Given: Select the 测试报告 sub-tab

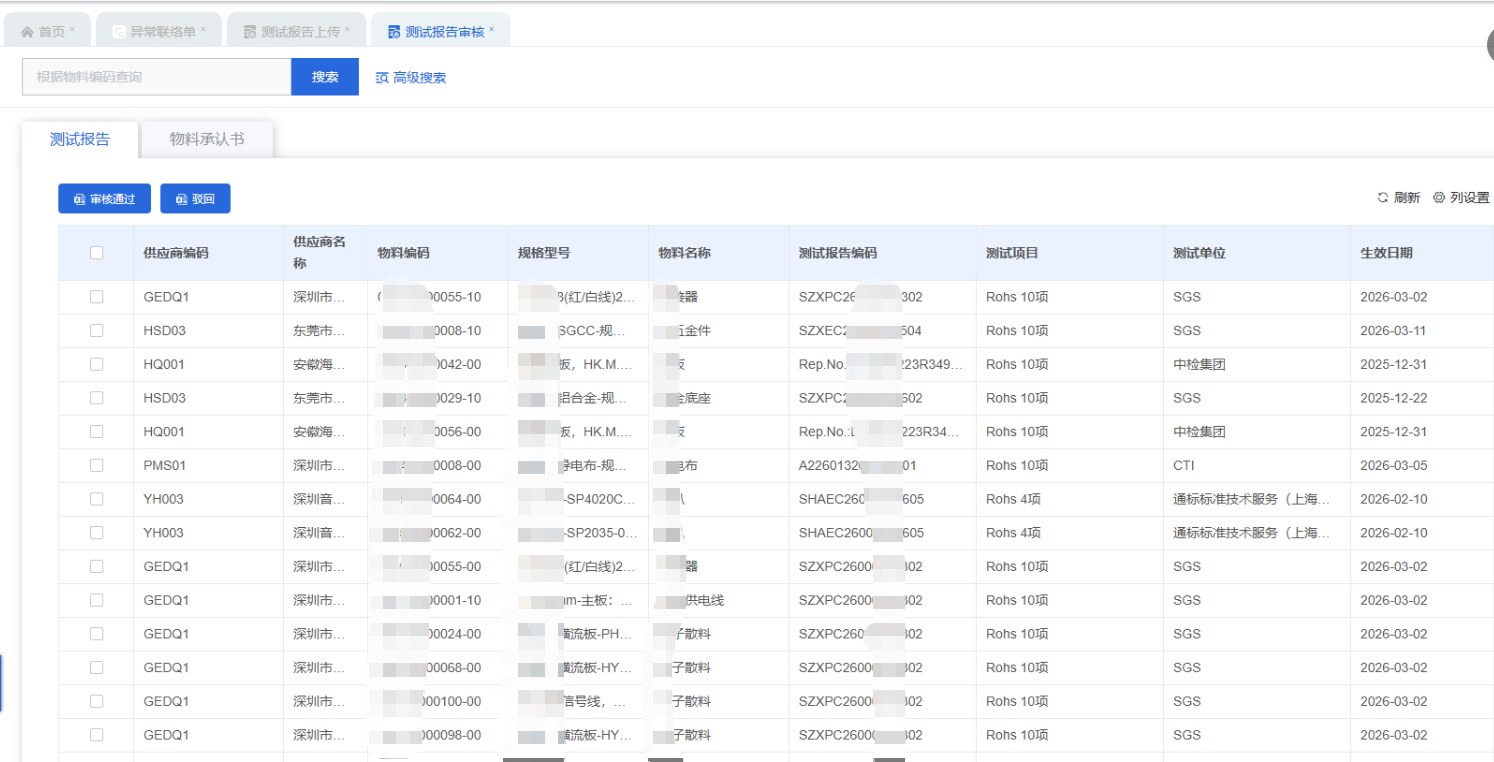Looking at the screenshot, I should [80, 139].
